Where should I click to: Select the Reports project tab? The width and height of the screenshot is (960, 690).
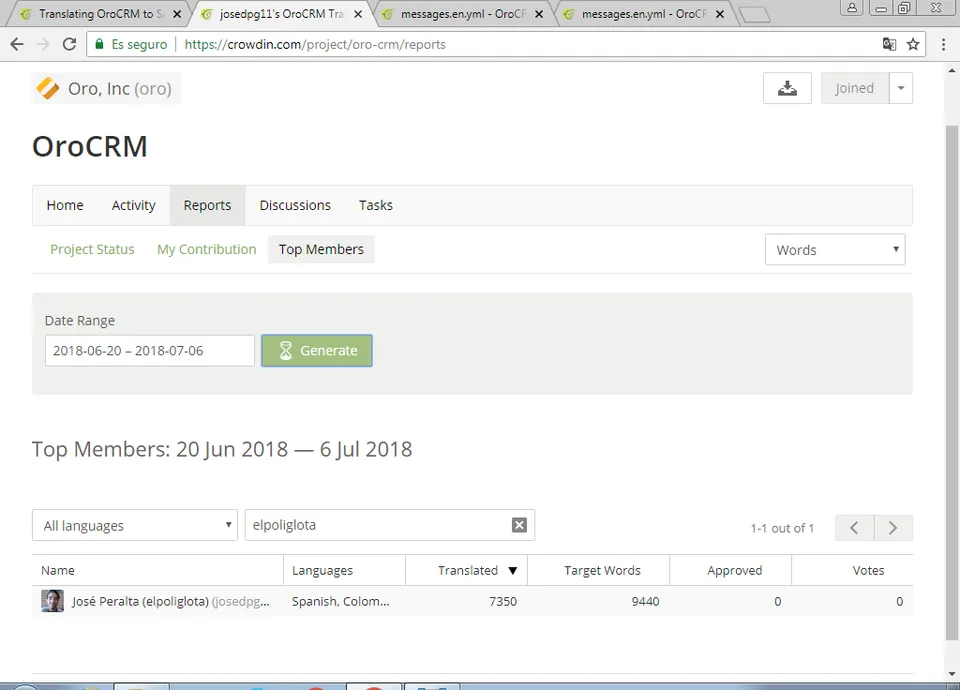click(x=208, y=205)
